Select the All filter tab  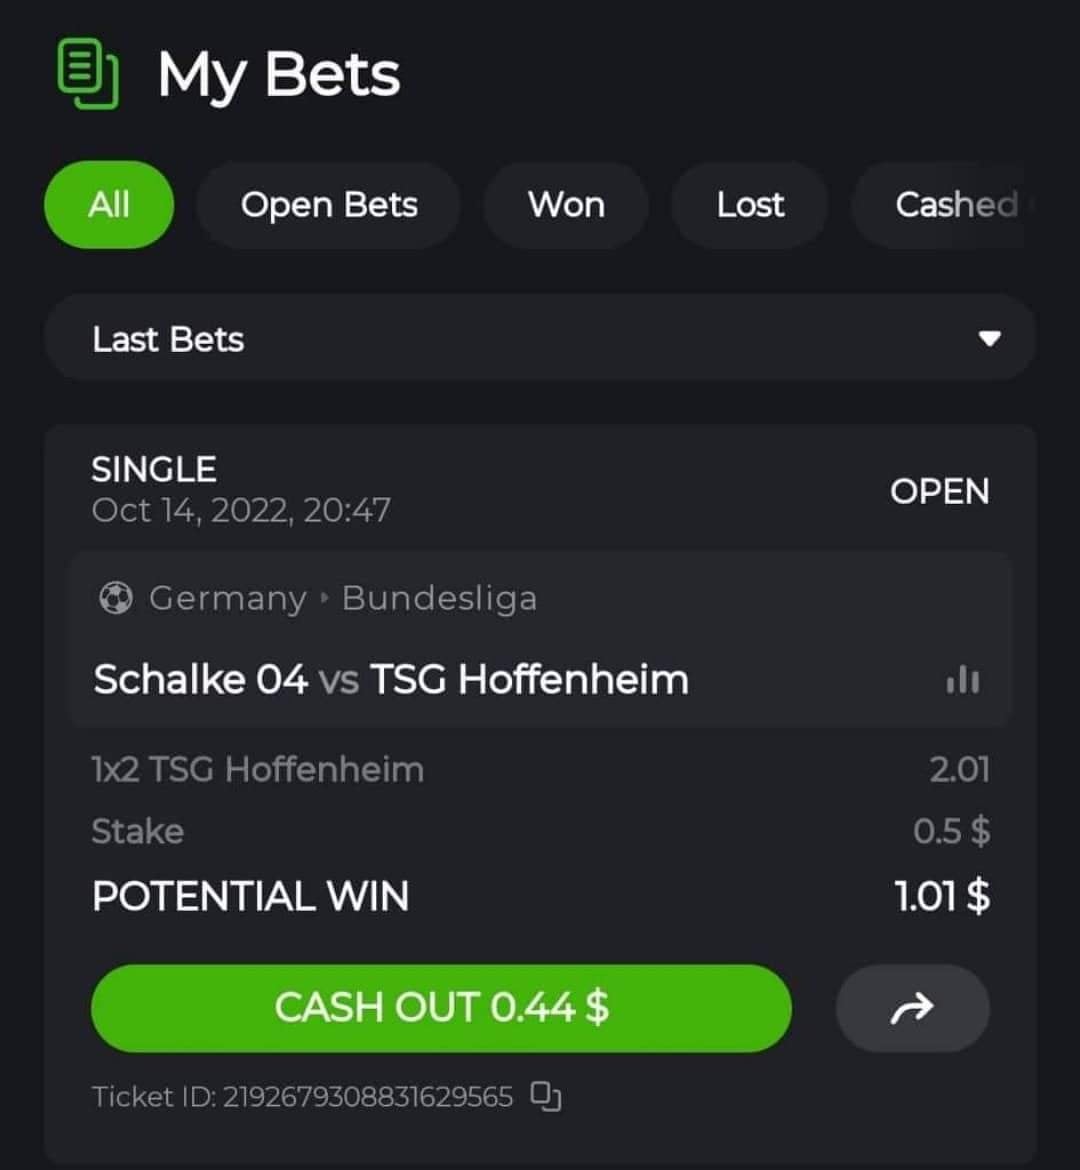109,204
